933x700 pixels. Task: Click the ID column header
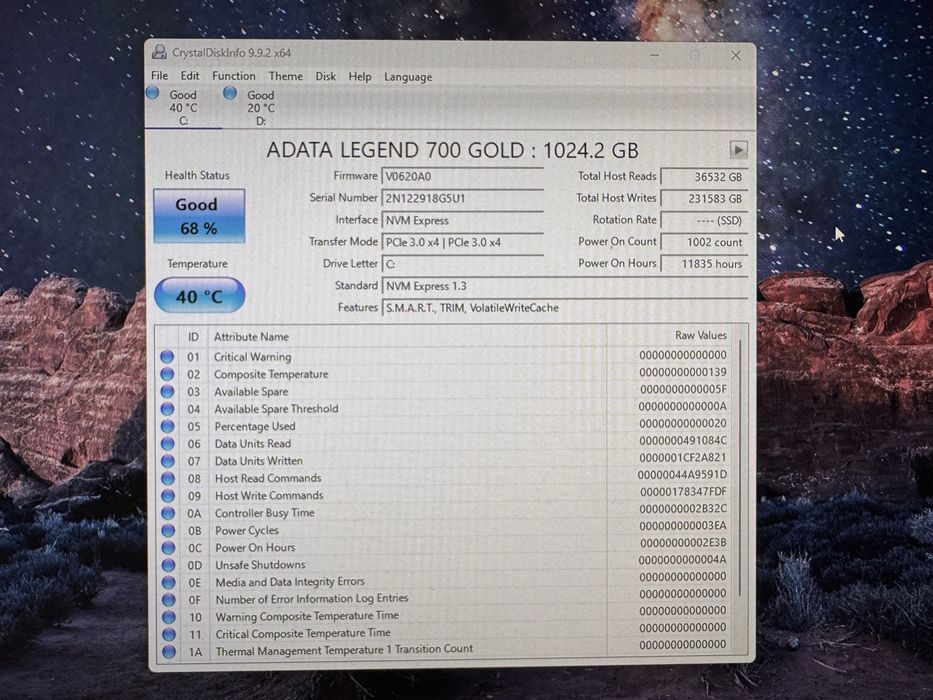click(x=193, y=337)
